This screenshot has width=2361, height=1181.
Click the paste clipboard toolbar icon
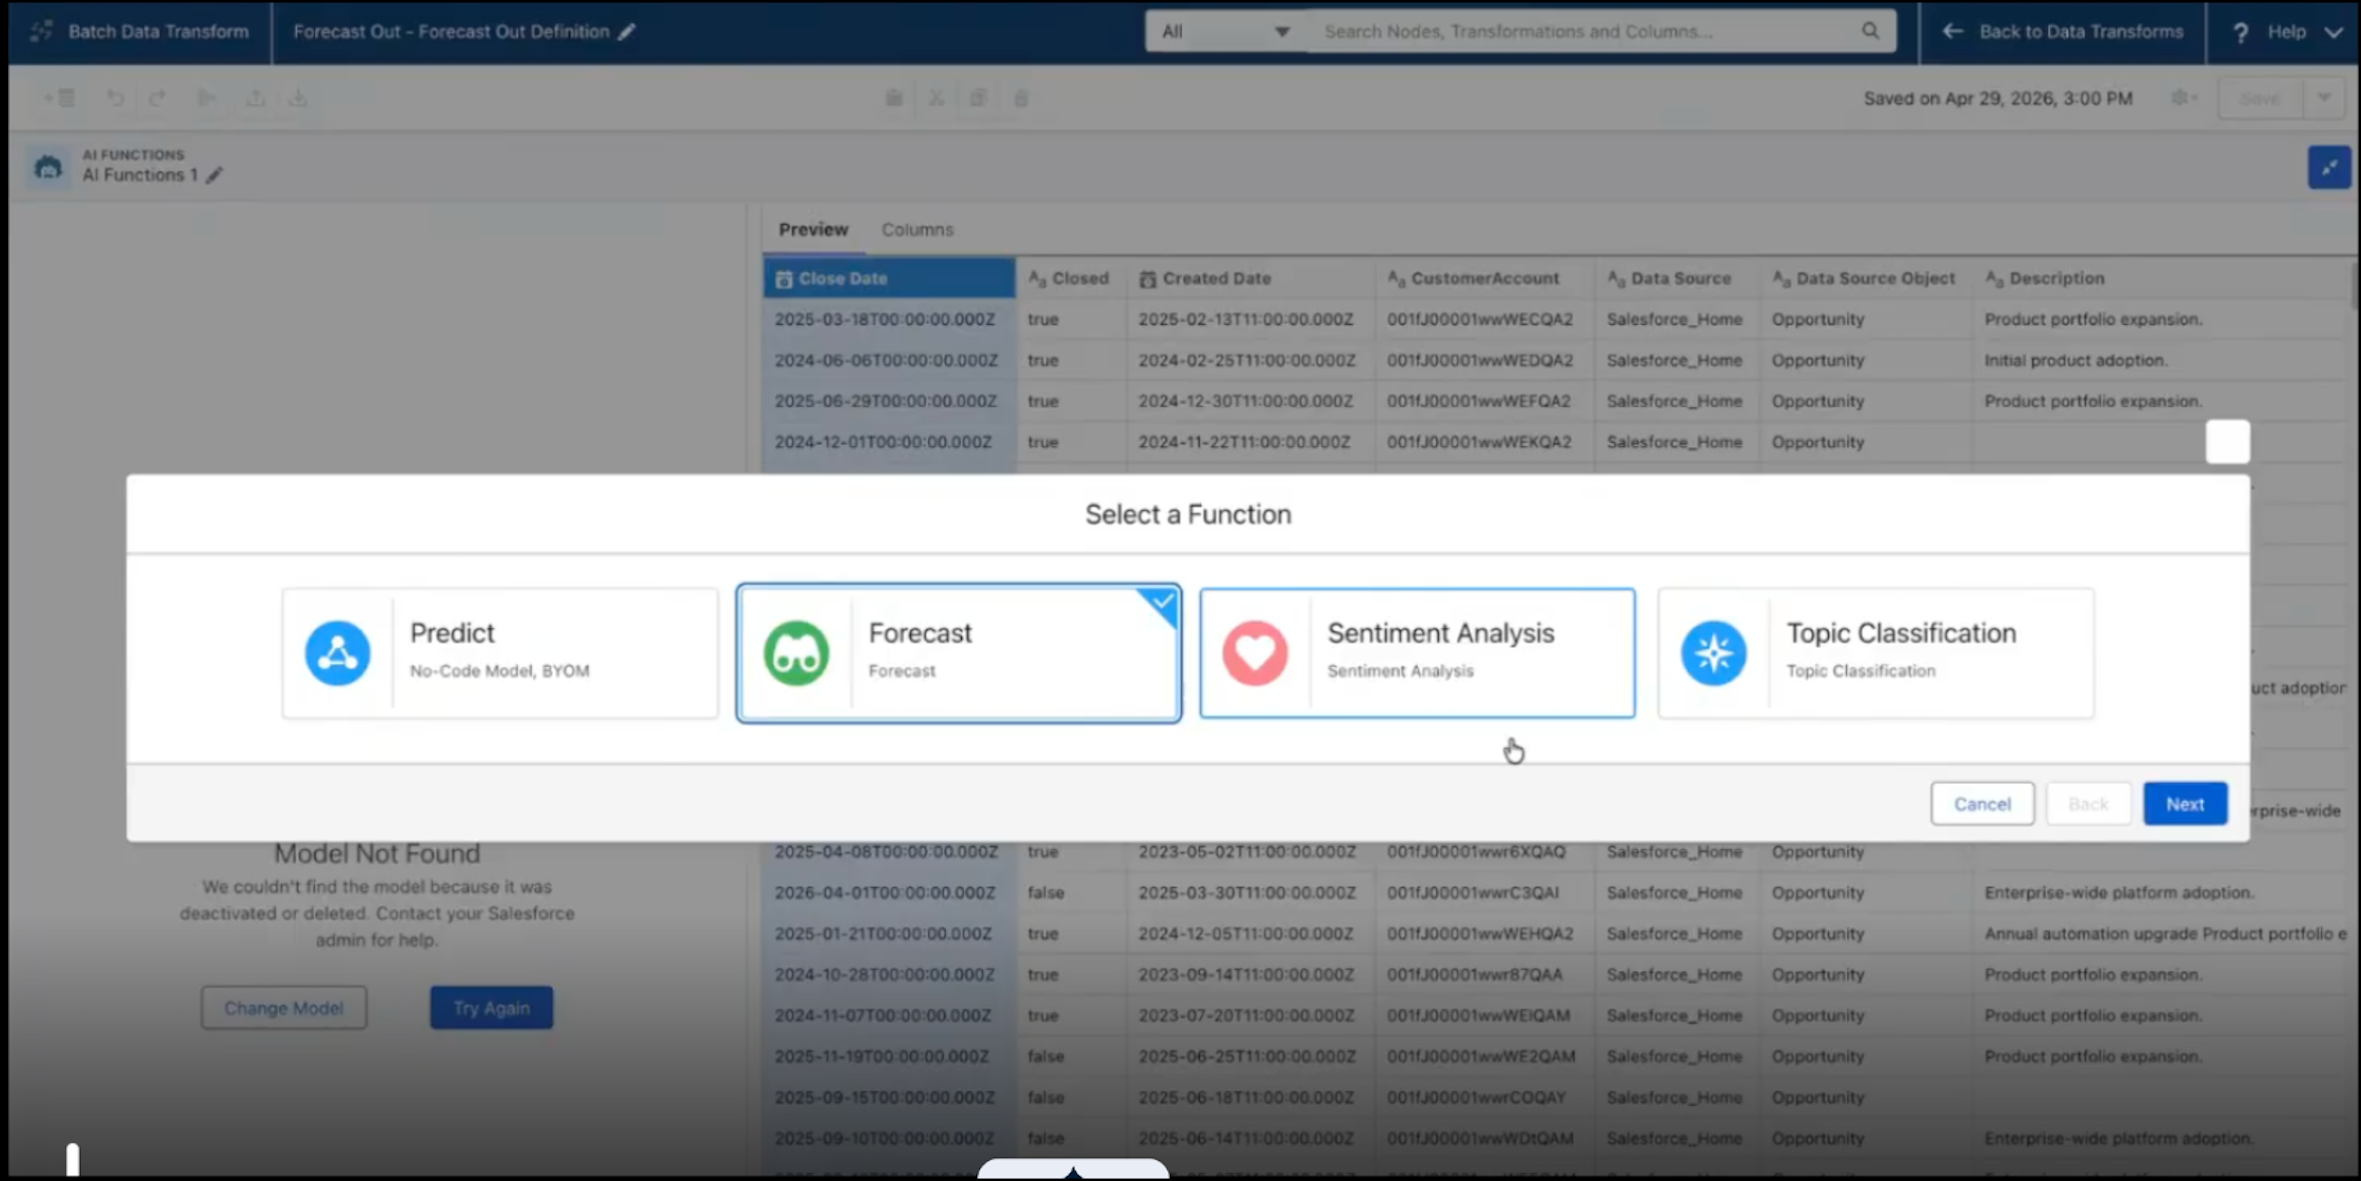pos(894,98)
